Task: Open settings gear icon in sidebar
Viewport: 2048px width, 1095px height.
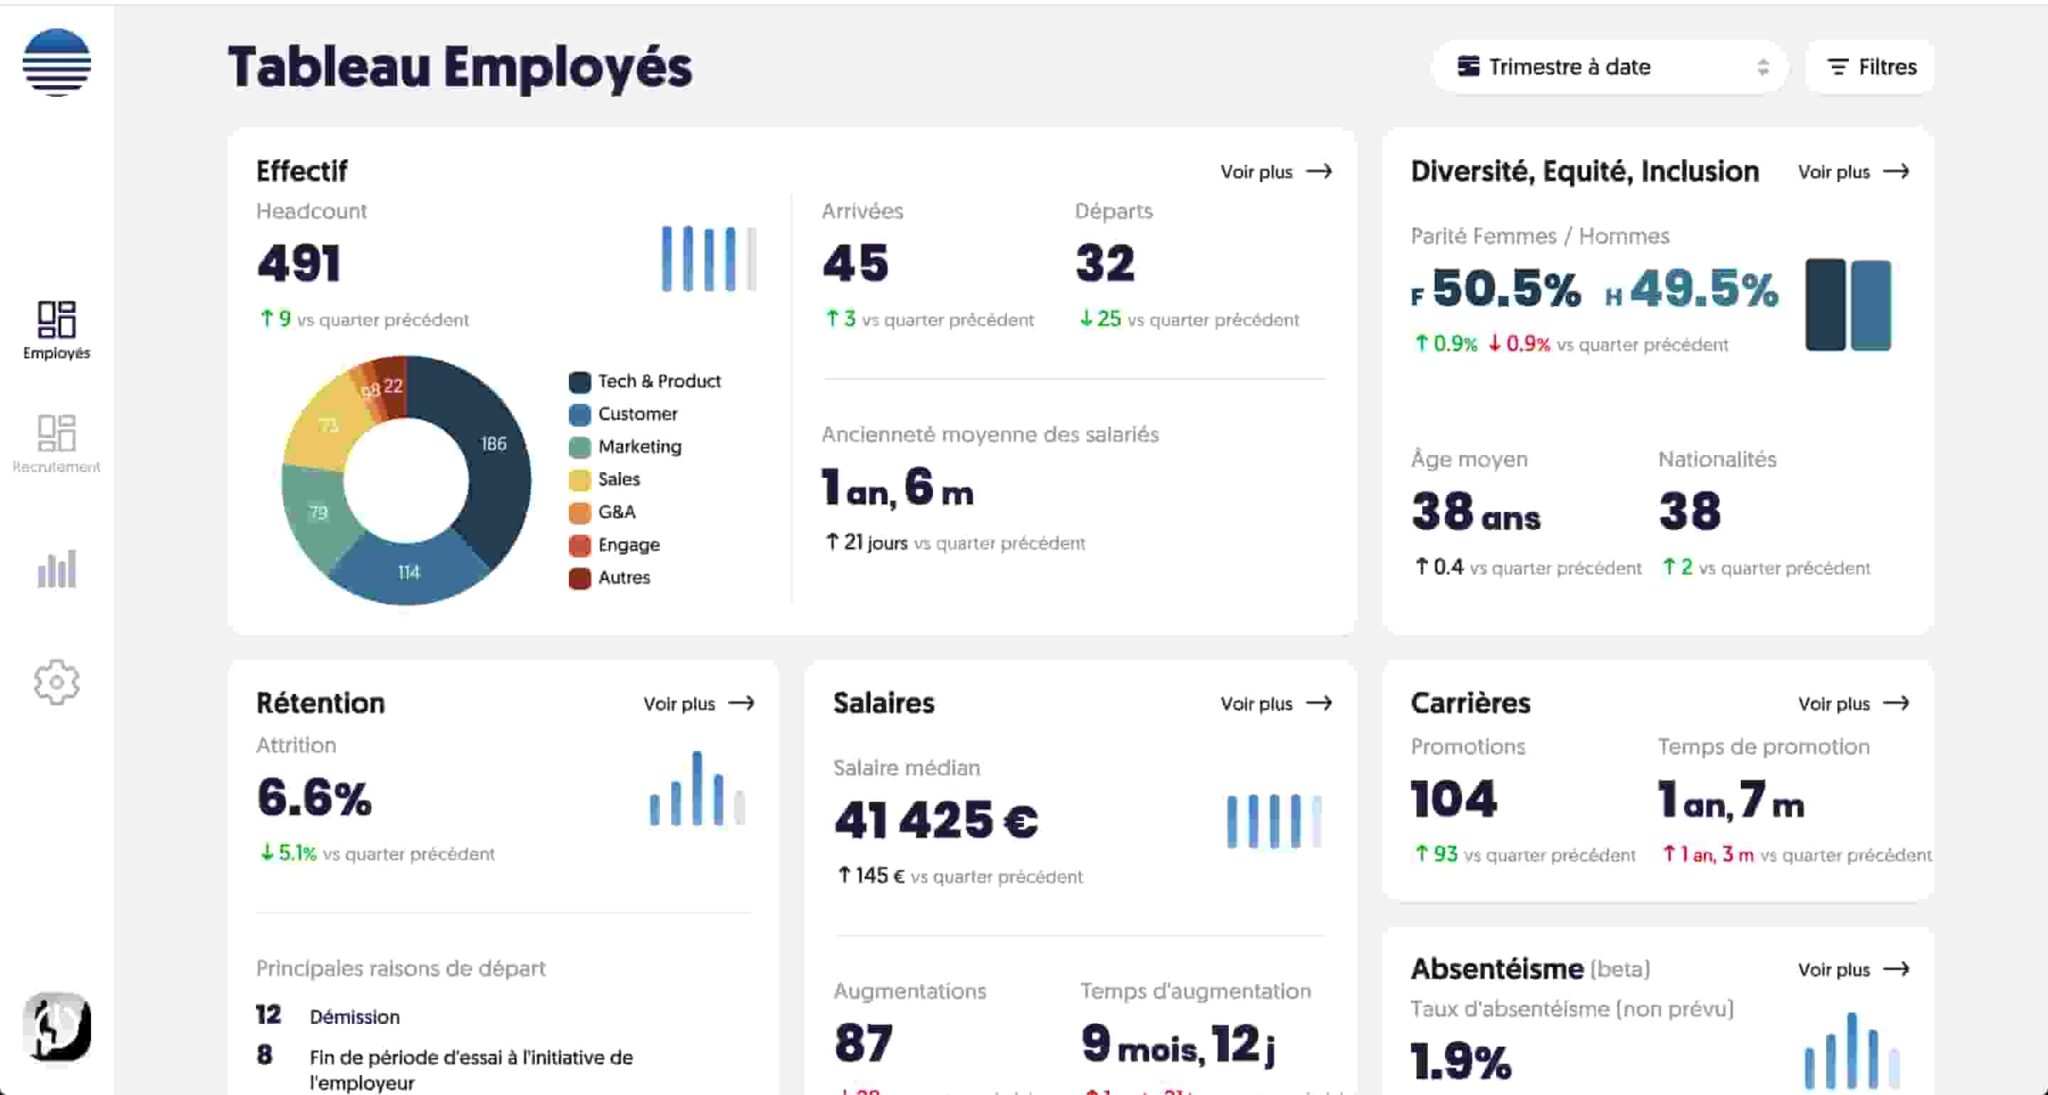Action: point(57,682)
